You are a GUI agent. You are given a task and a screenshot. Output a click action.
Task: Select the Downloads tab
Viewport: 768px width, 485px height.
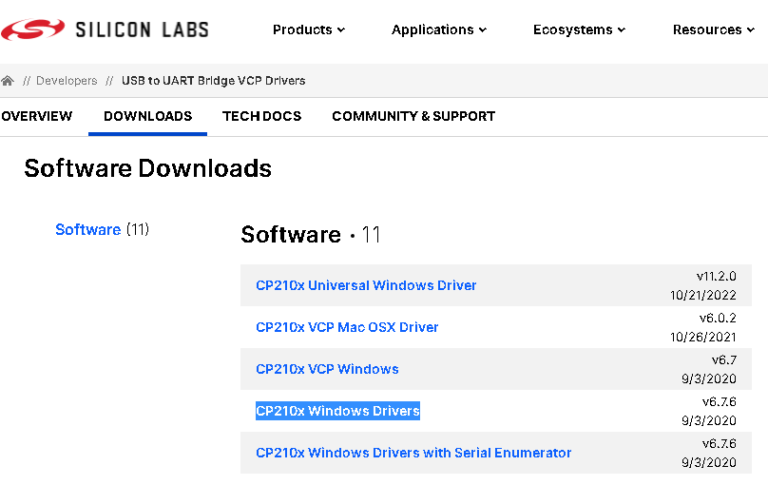click(x=148, y=116)
